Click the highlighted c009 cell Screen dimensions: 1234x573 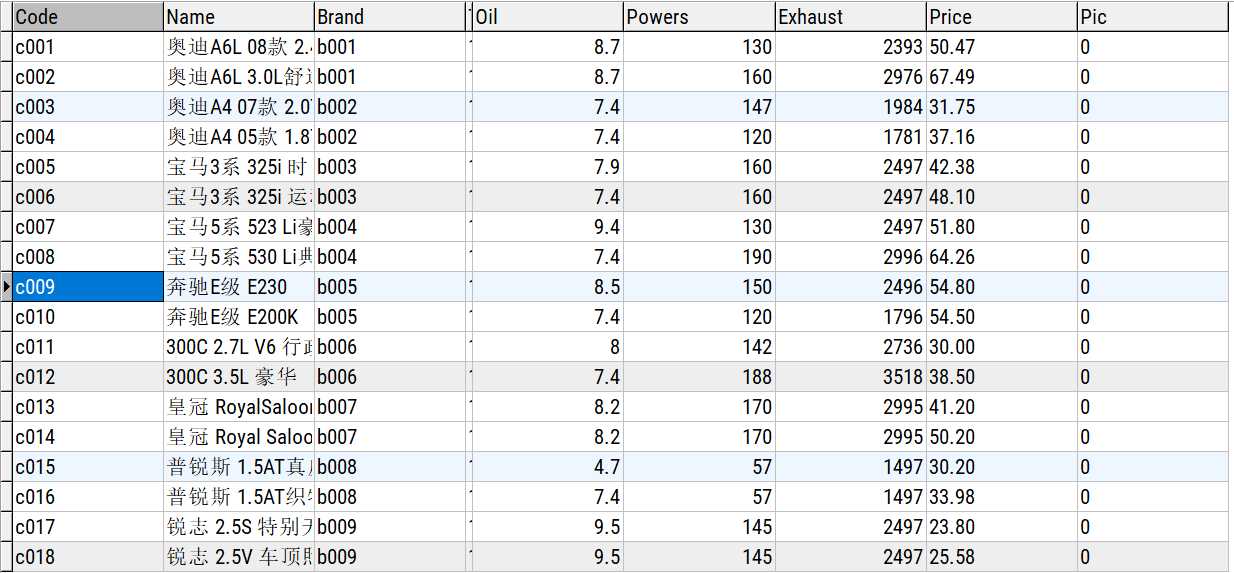88,287
